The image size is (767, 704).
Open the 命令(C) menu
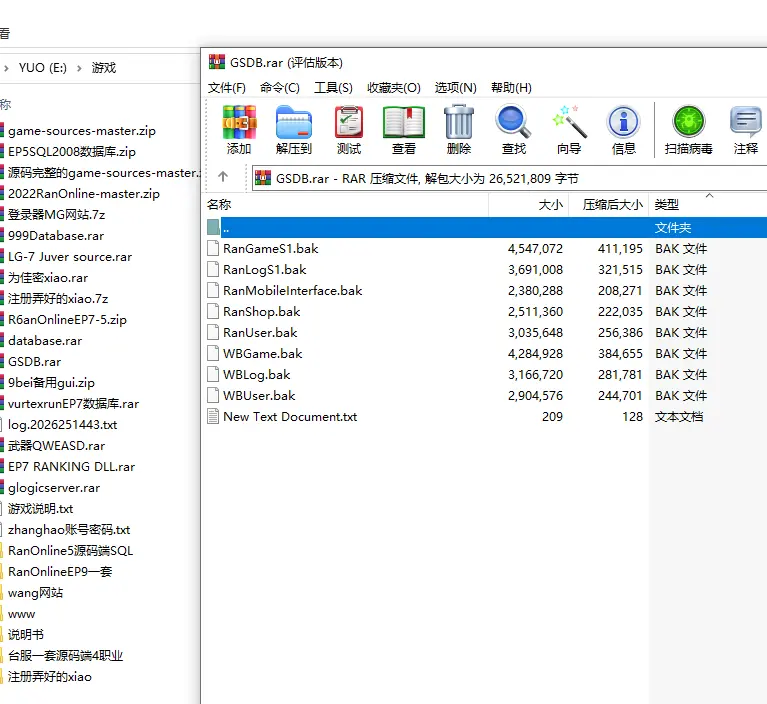[280, 88]
